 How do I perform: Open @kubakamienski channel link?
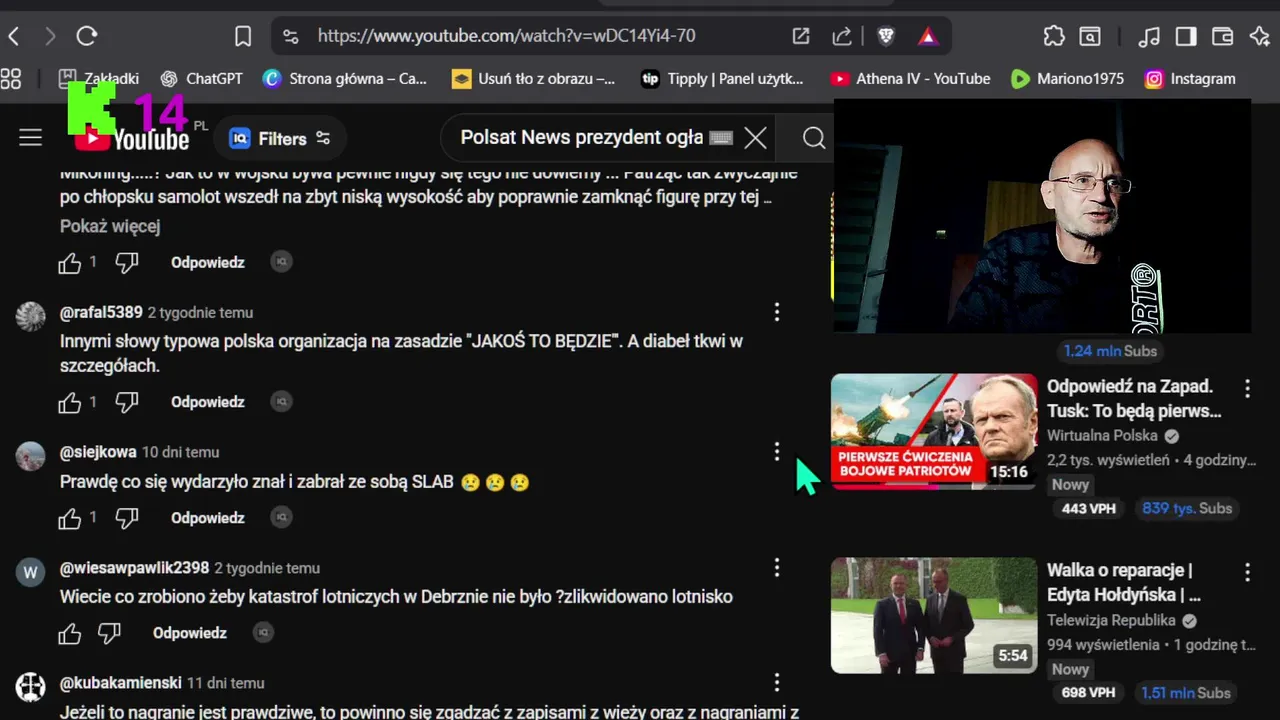point(120,683)
